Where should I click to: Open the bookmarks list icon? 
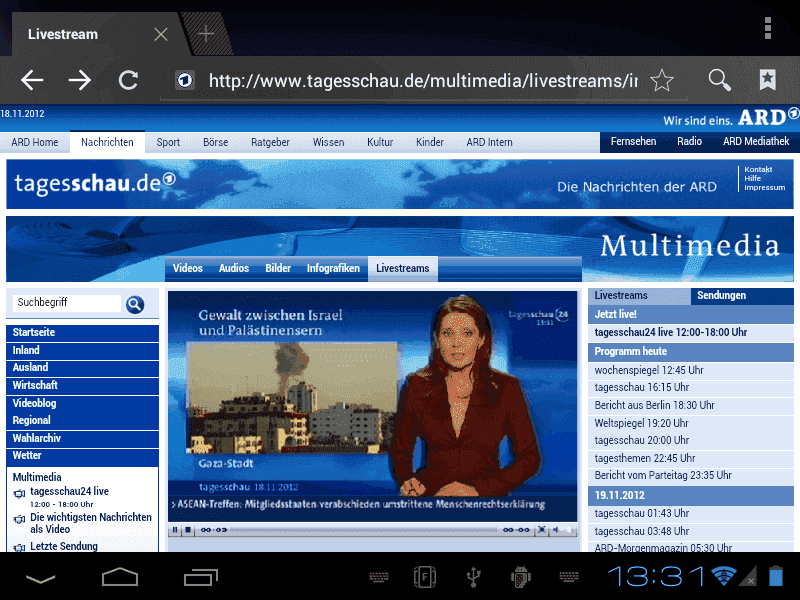tap(767, 80)
